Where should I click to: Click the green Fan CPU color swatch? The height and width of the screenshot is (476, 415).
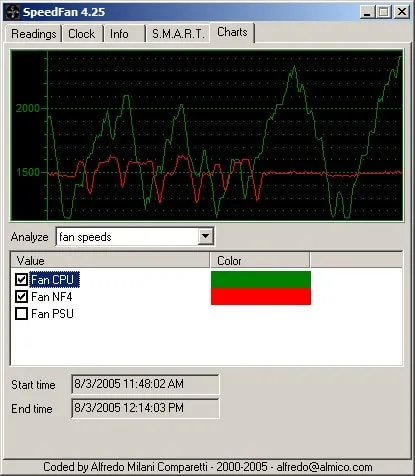[x=261, y=280]
